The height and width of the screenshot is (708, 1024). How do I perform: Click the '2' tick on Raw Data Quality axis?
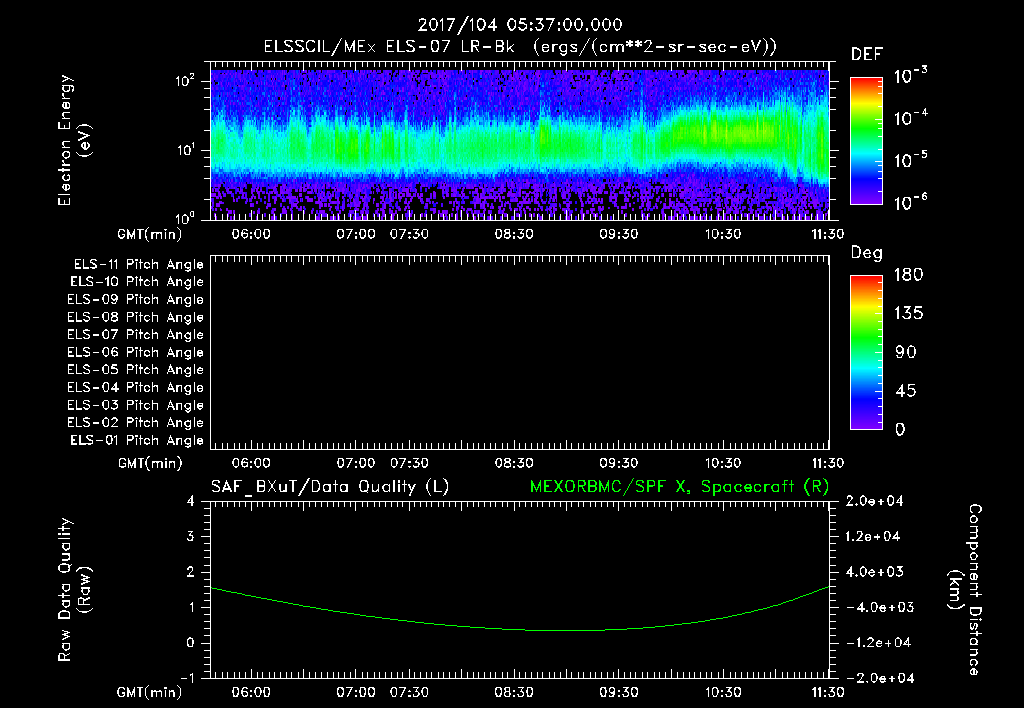[191, 572]
